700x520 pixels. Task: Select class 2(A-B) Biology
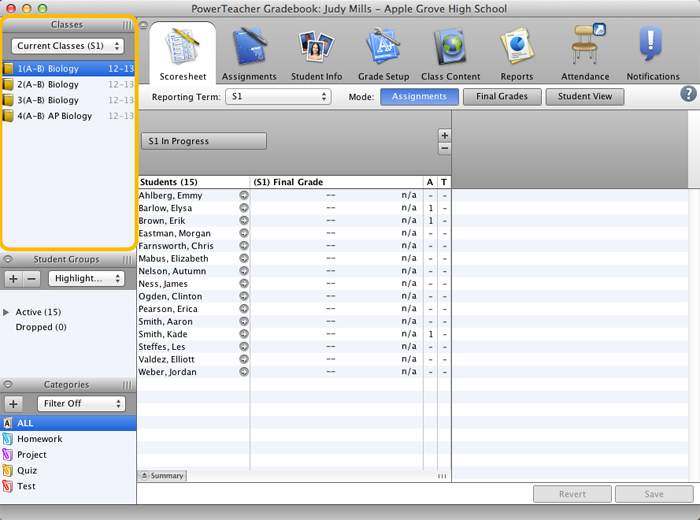click(69, 84)
